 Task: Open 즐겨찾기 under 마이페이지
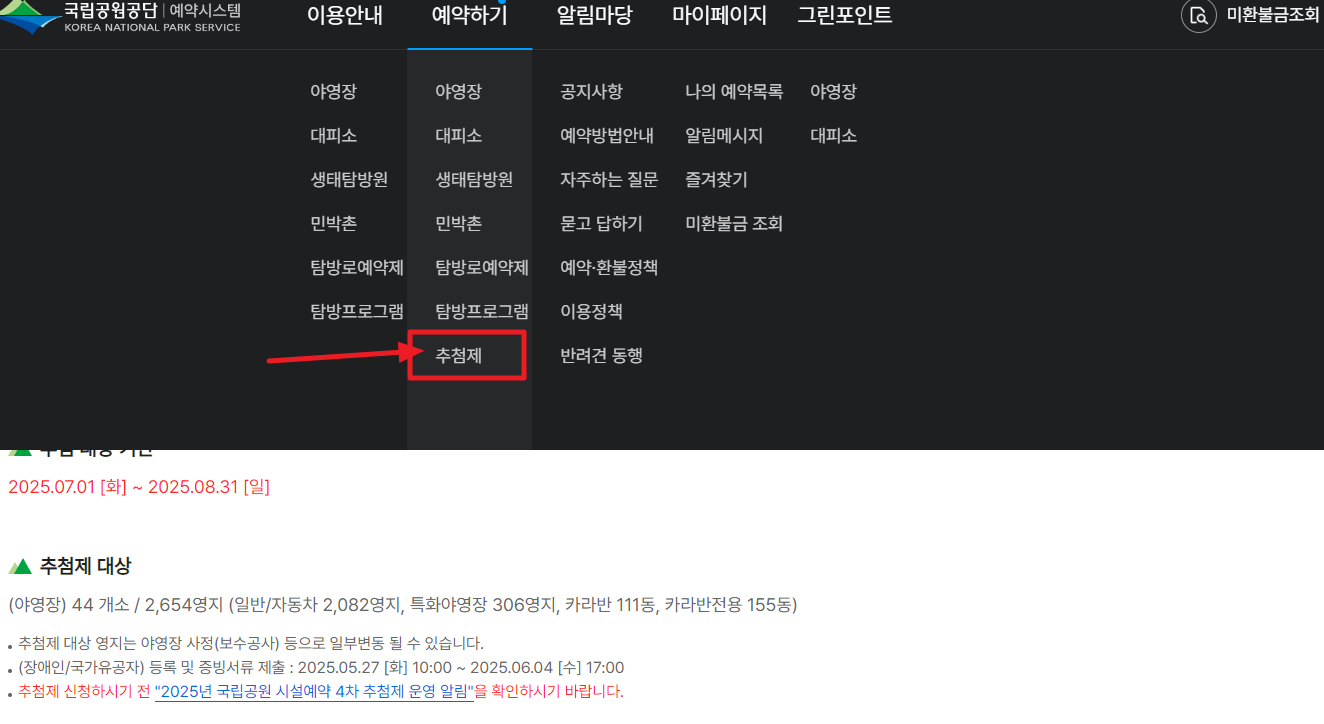pyautogui.click(x=716, y=180)
